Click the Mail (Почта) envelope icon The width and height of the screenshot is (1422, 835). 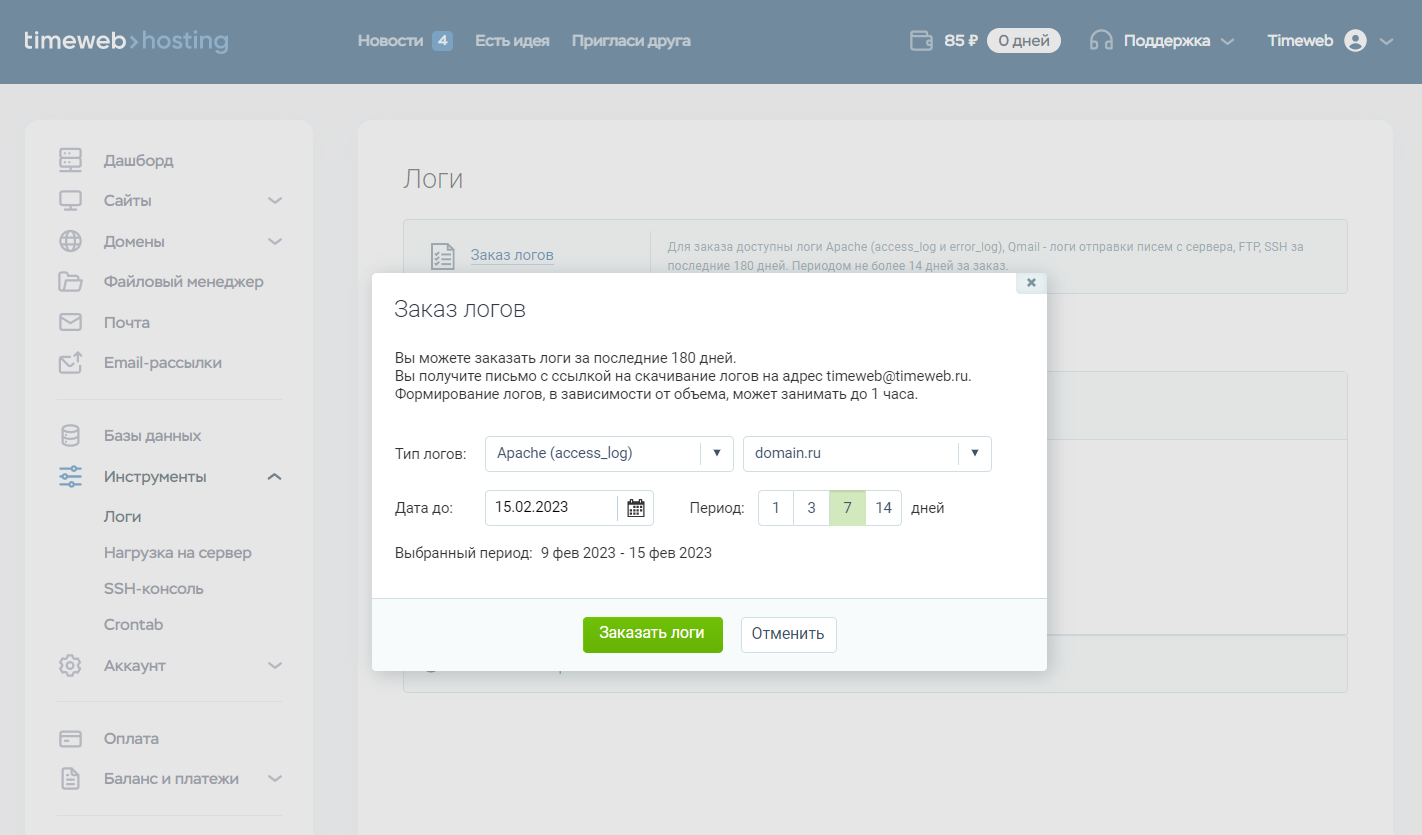[x=70, y=323]
